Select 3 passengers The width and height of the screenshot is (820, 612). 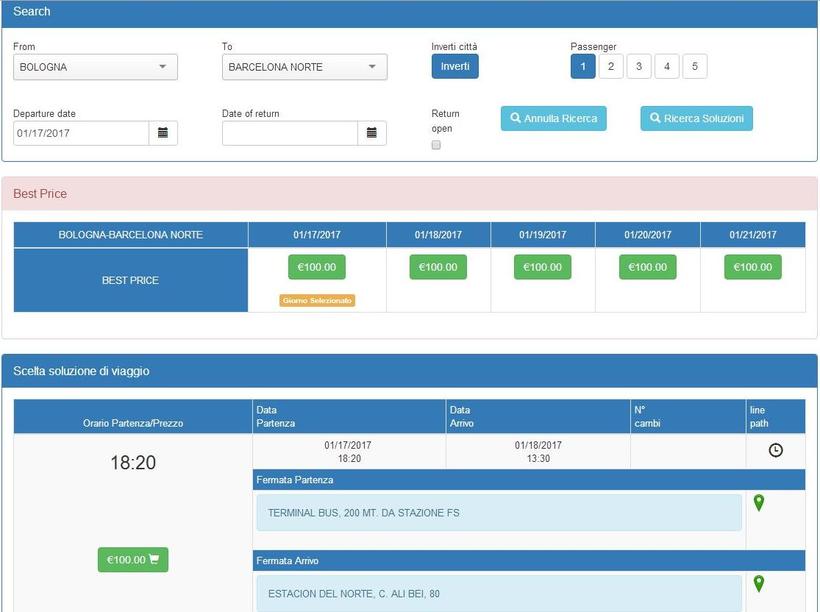(x=638, y=67)
